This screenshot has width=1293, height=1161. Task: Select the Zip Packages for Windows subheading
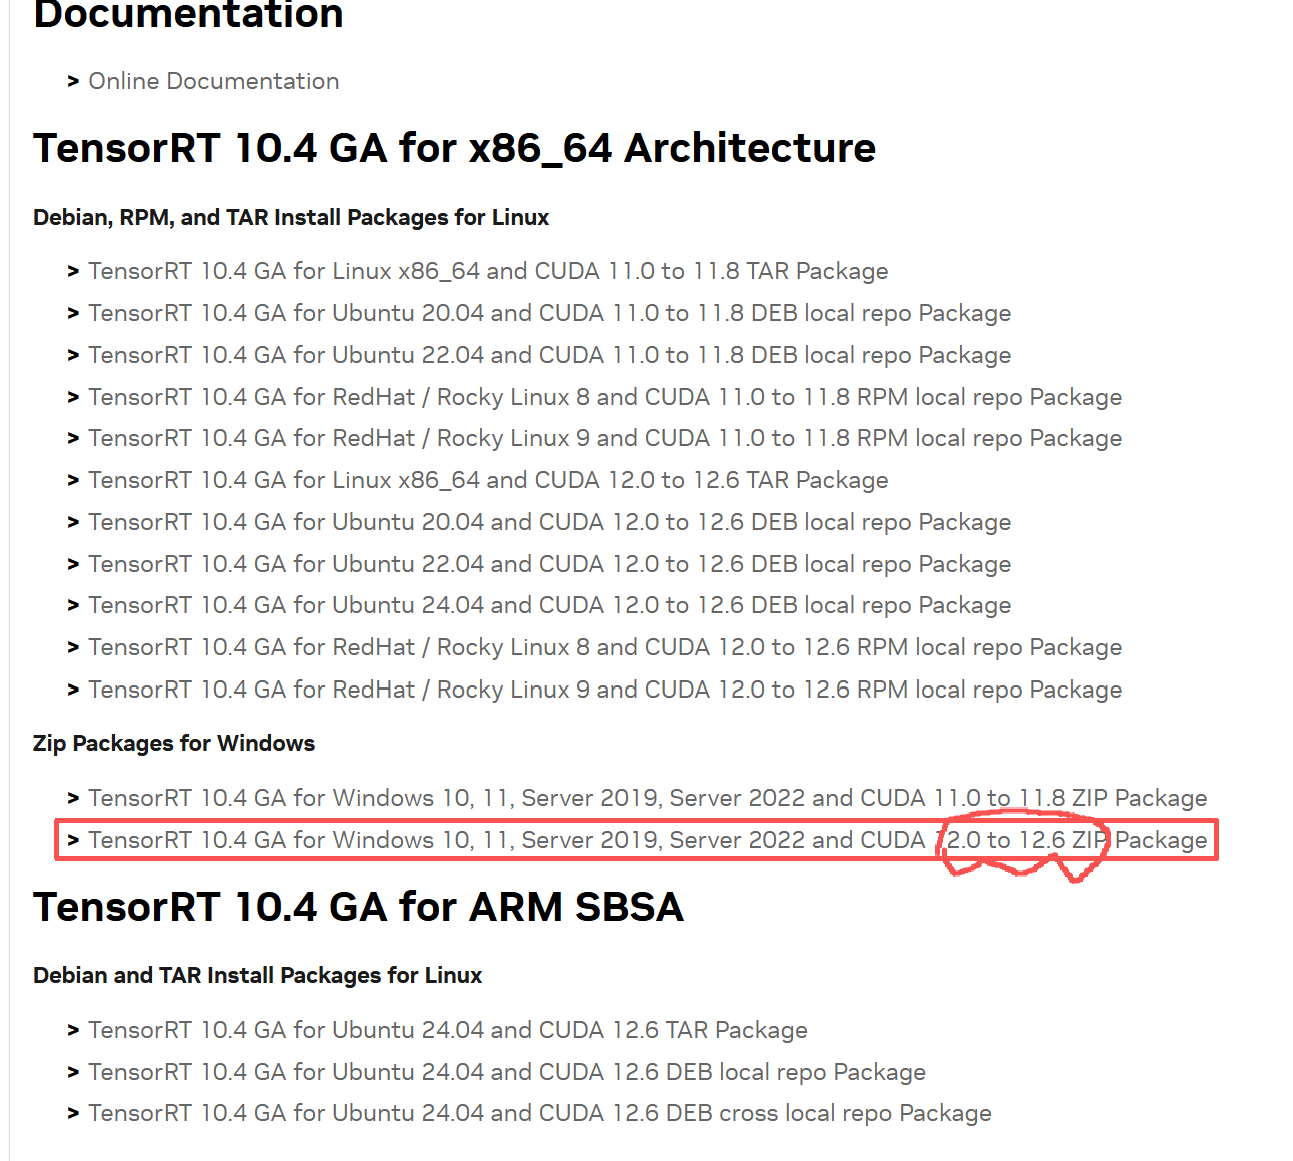pyautogui.click(x=174, y=743)
